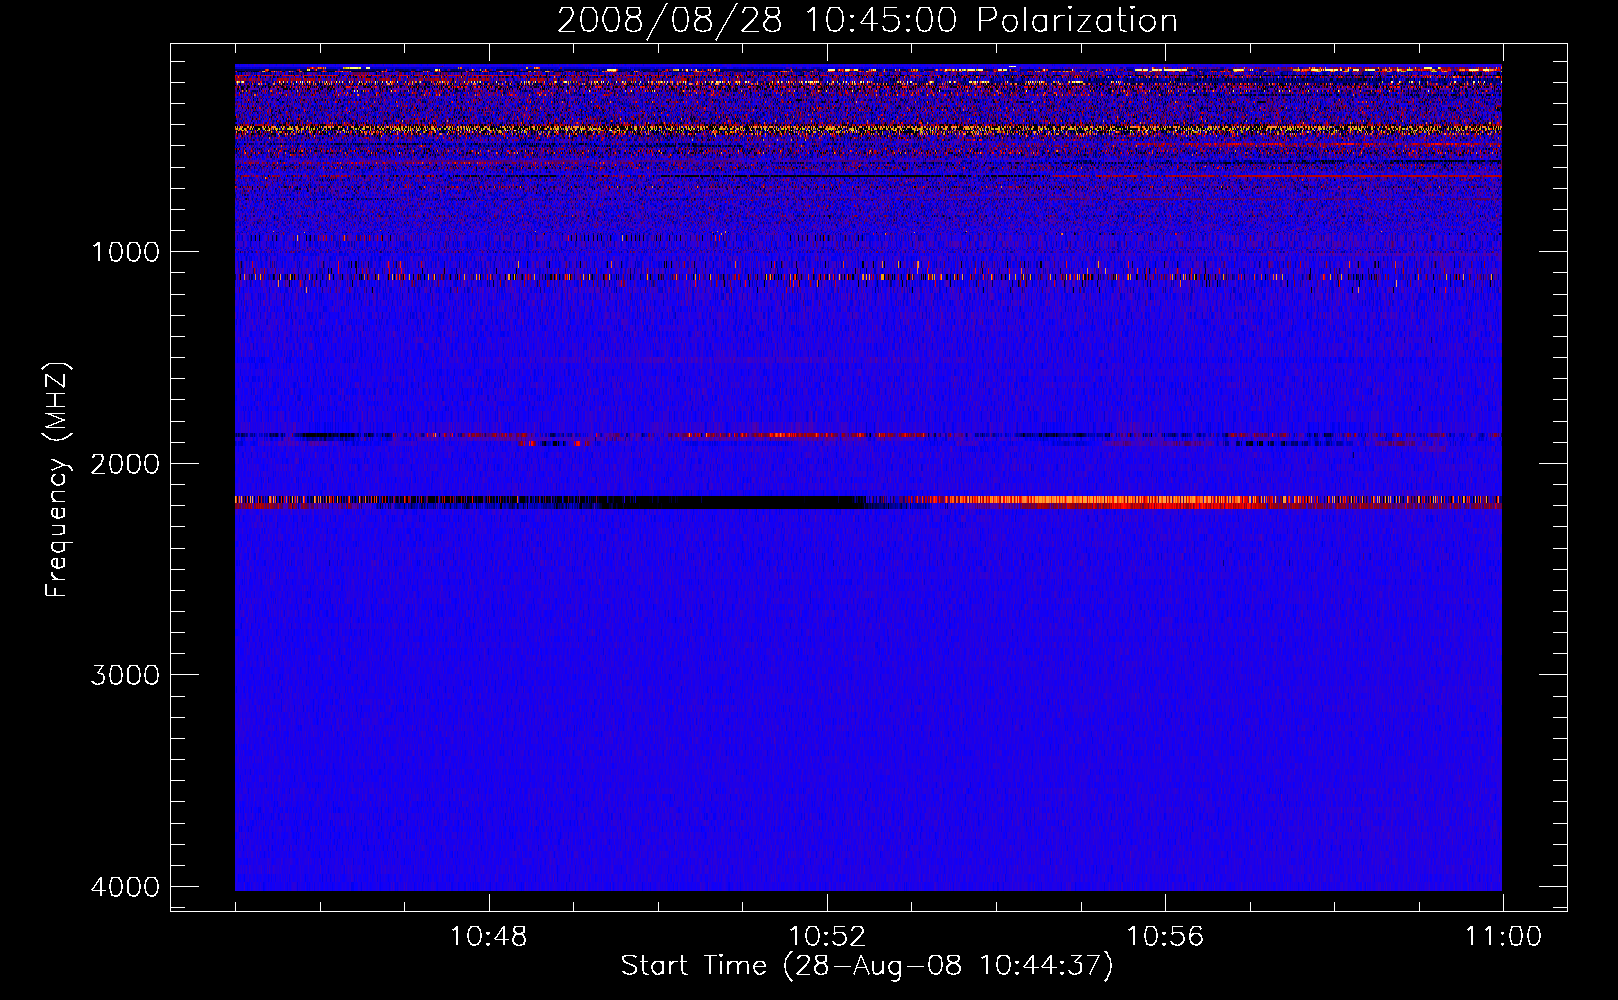Viewport: 1618px width, 1000px height.
Task: Click the plot title '2008/08/28 10:45:00 Polarization'
Action: (867, 21)
